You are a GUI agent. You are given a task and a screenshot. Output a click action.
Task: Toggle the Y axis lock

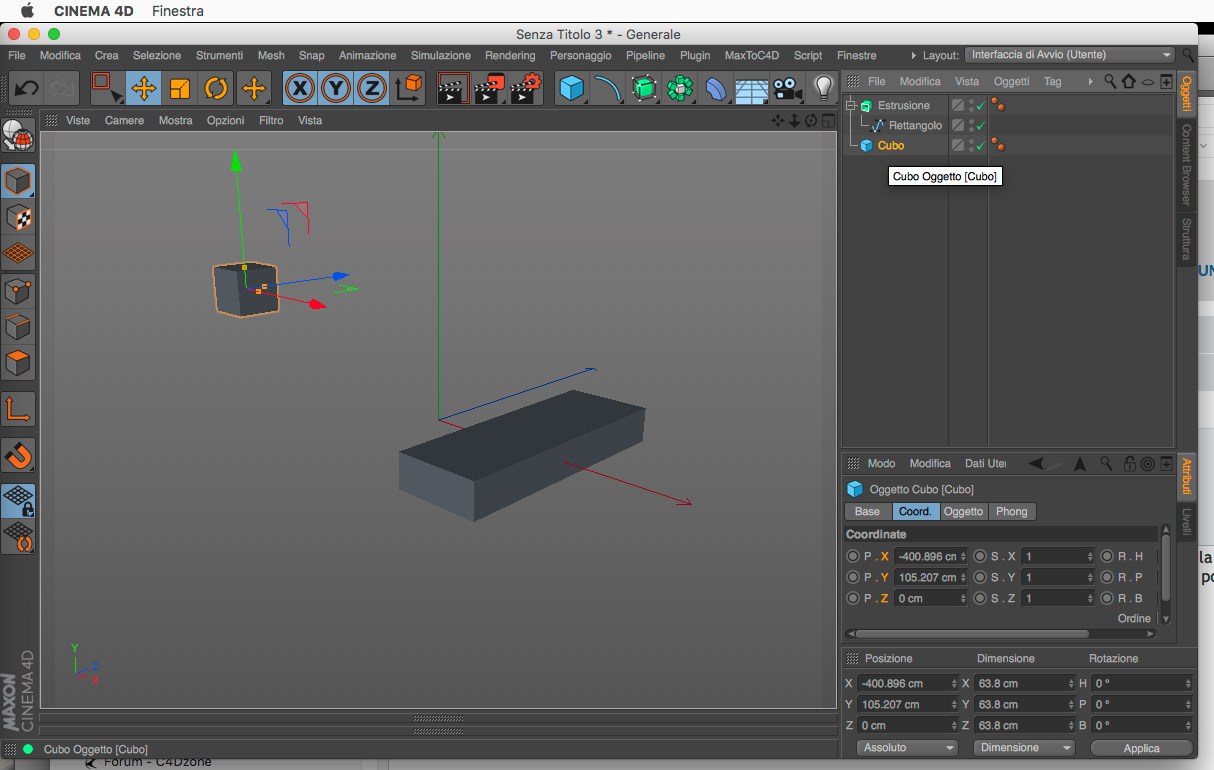tap(336, 88)
